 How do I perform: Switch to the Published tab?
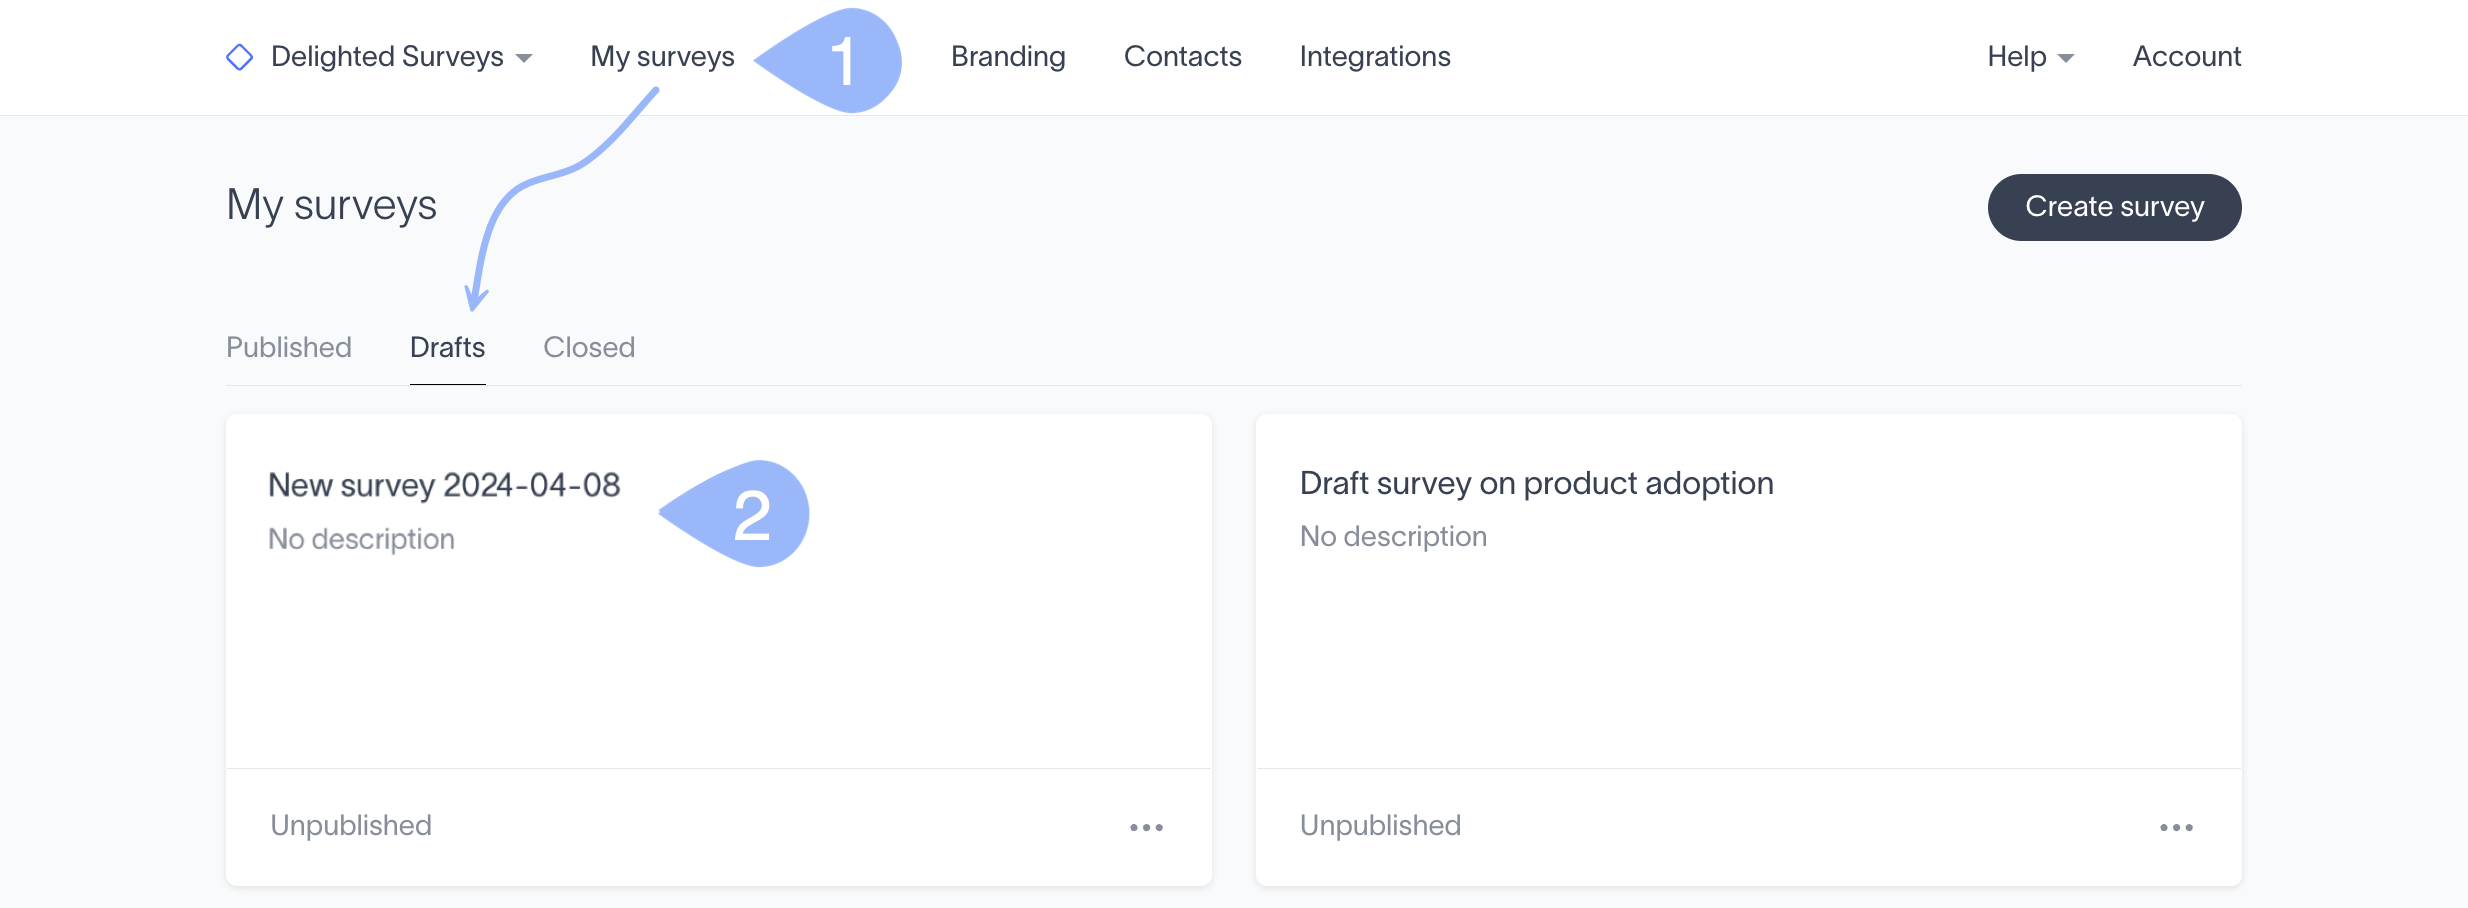tap(289, 347)
